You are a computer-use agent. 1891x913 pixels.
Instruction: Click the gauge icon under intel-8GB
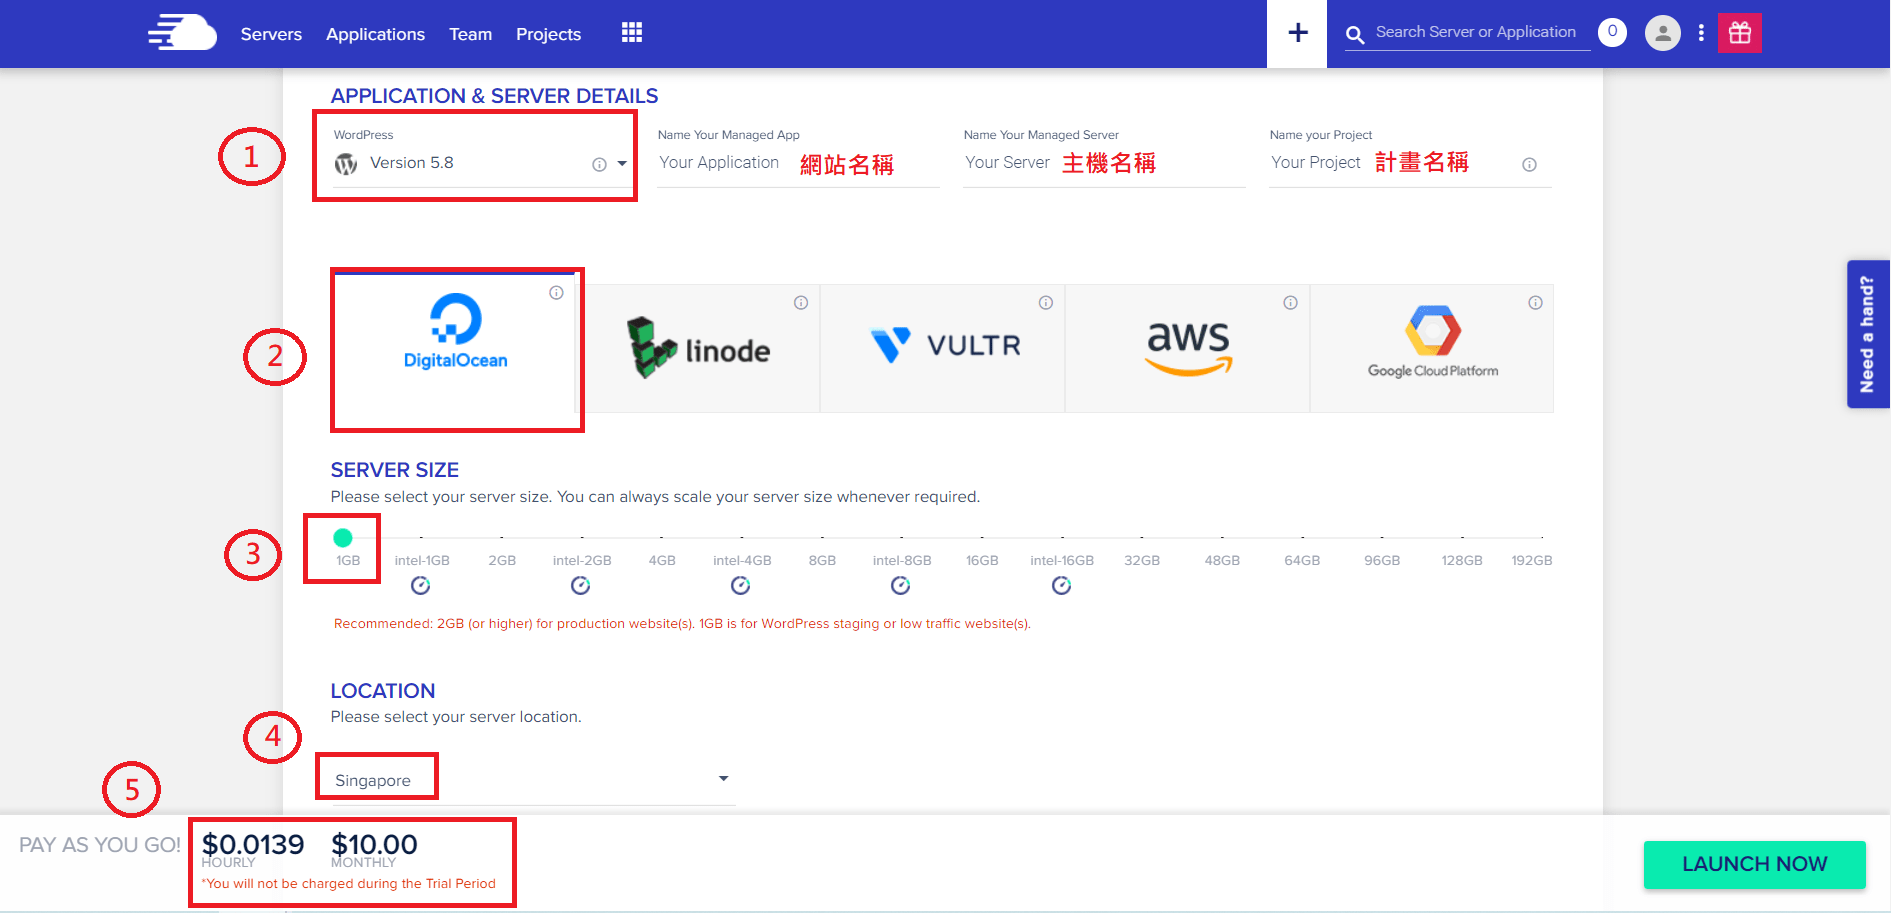coord(901,585)
